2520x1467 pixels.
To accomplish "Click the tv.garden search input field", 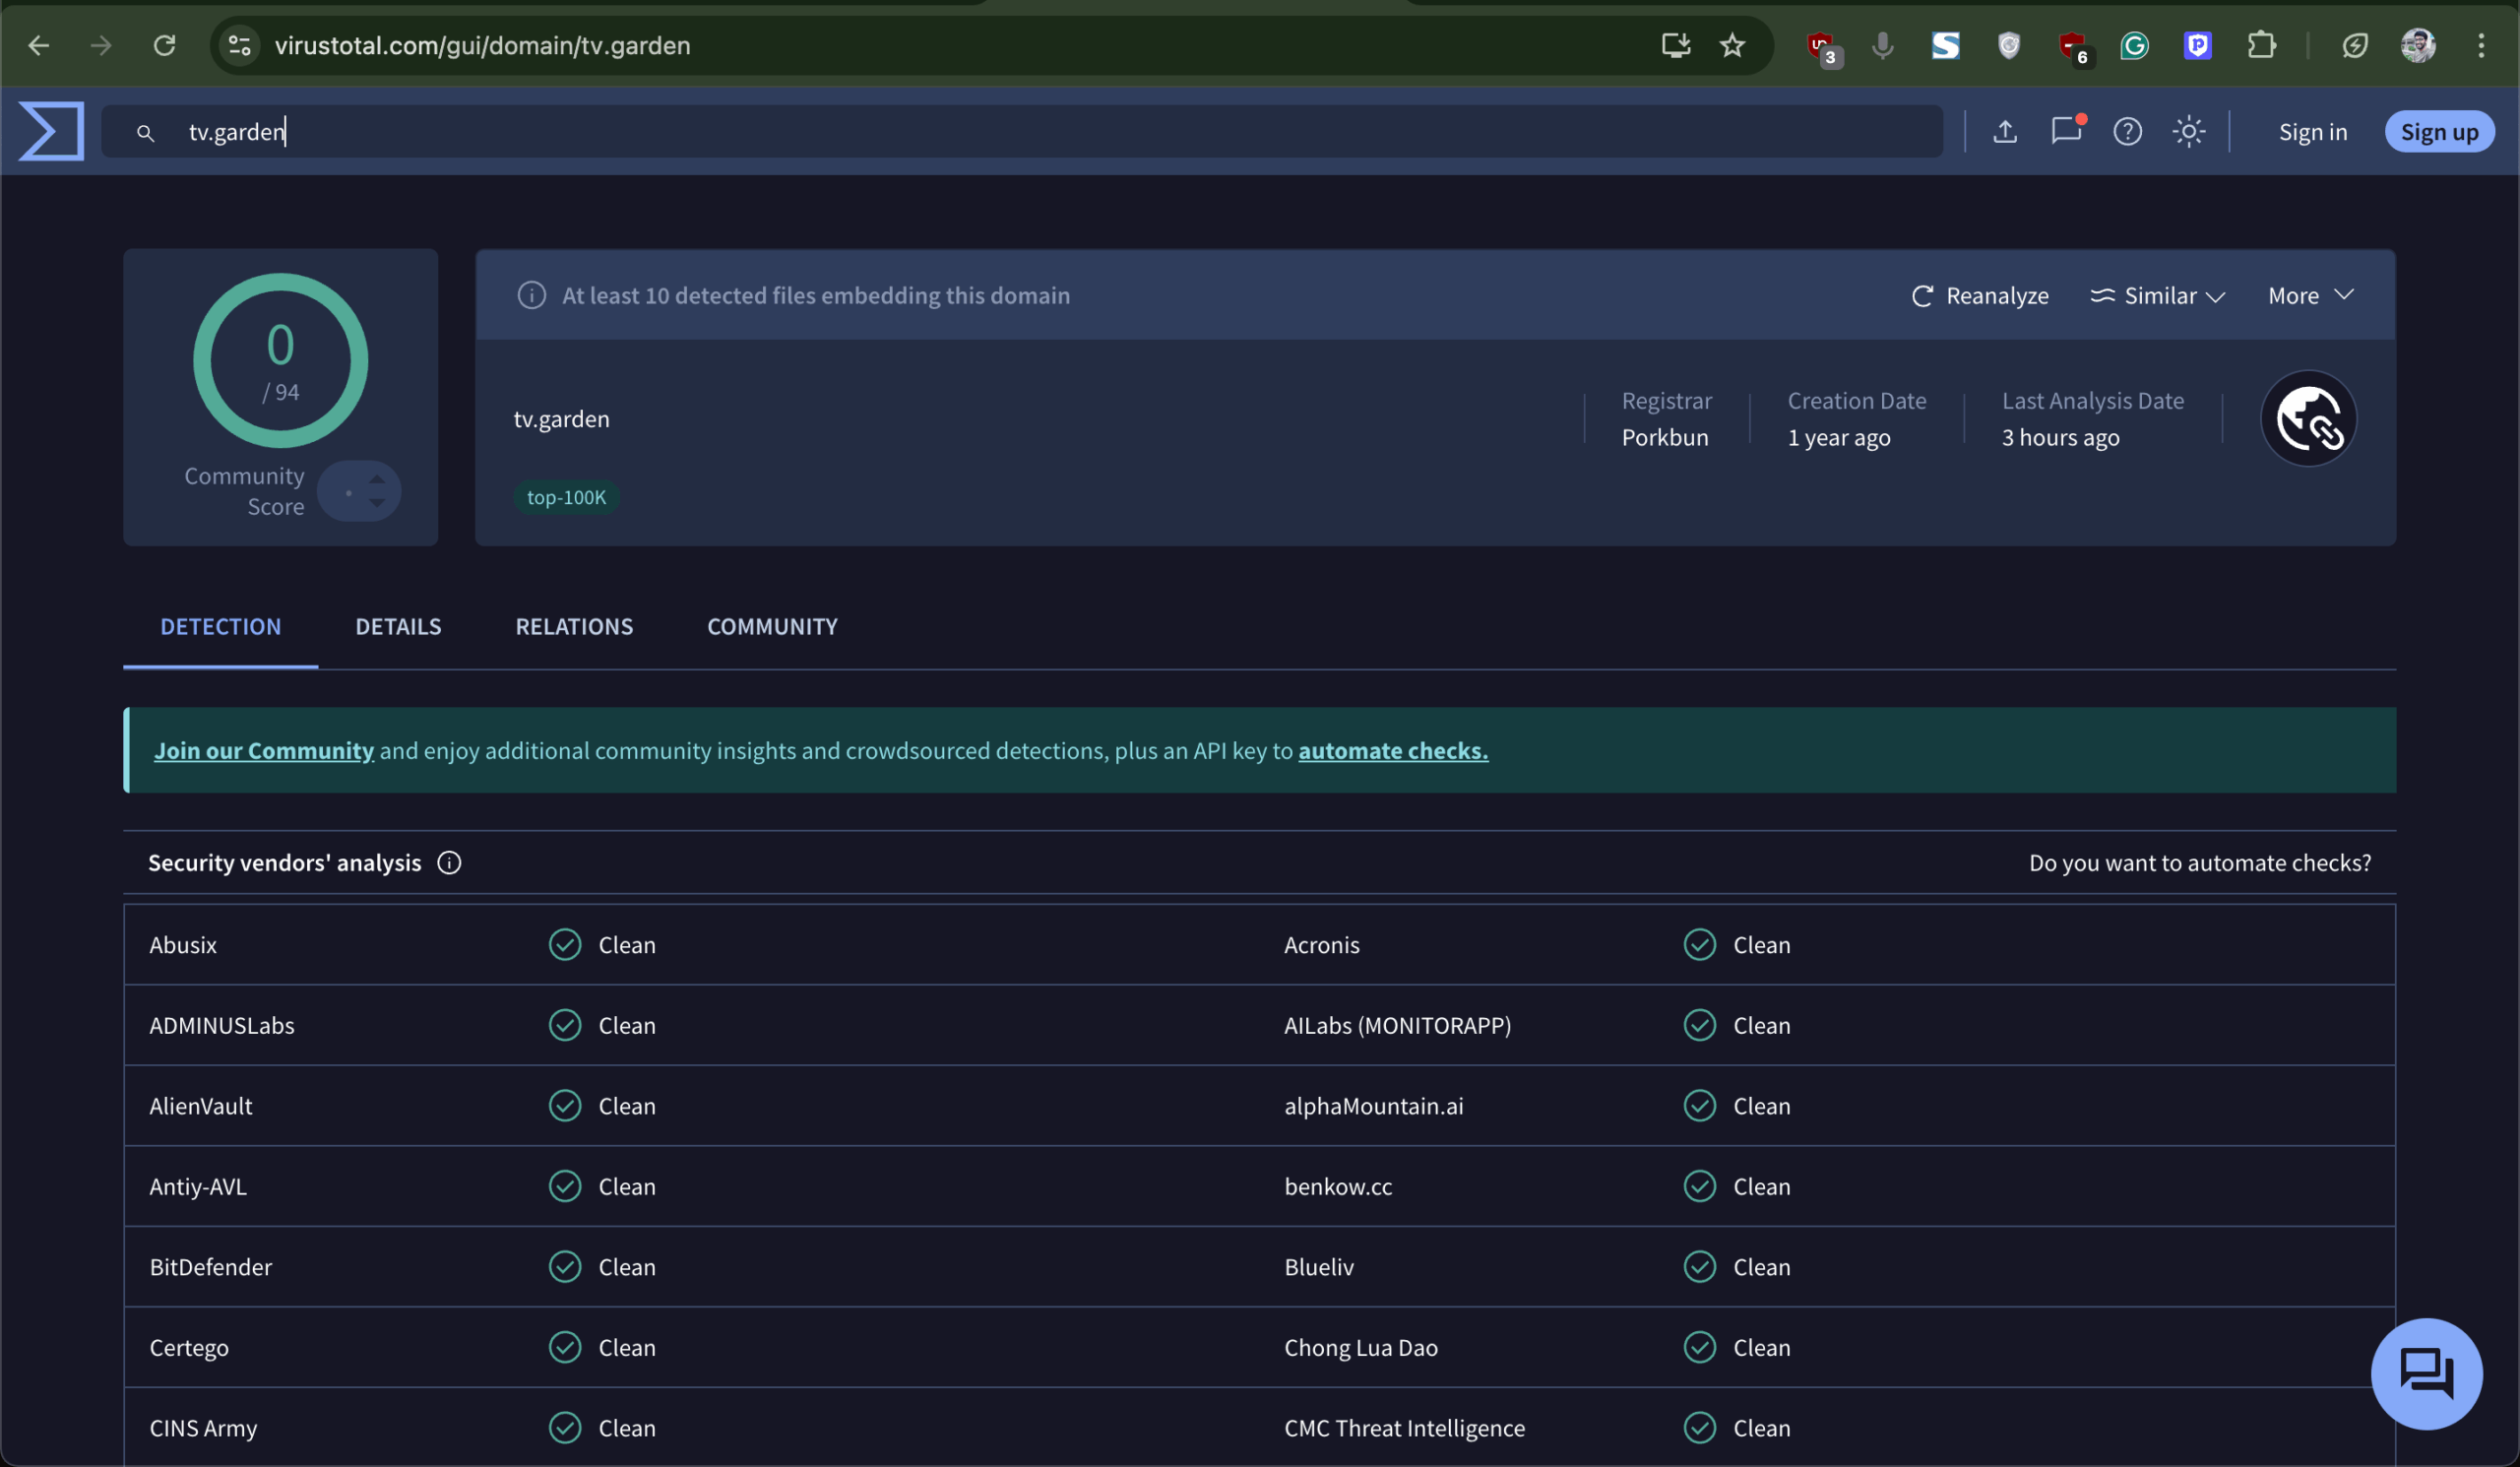I will point(1022,131).
